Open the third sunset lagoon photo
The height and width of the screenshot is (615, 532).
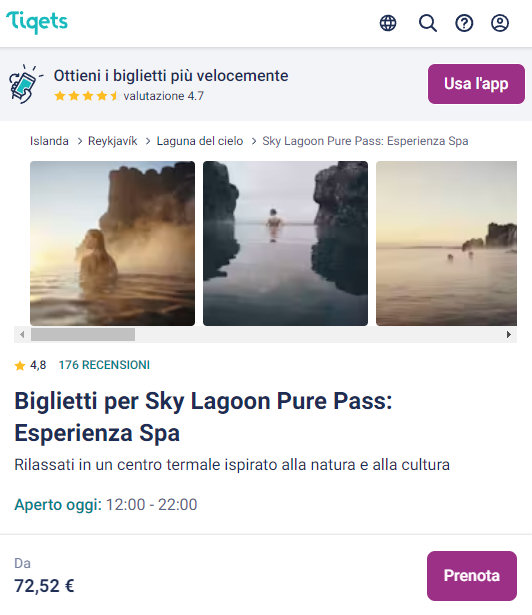[446, 243]
